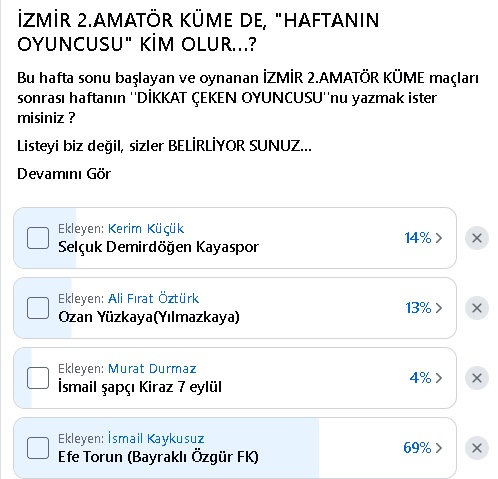Click the 14% vote percentage
498x479 pixels.
click(418, 238)
